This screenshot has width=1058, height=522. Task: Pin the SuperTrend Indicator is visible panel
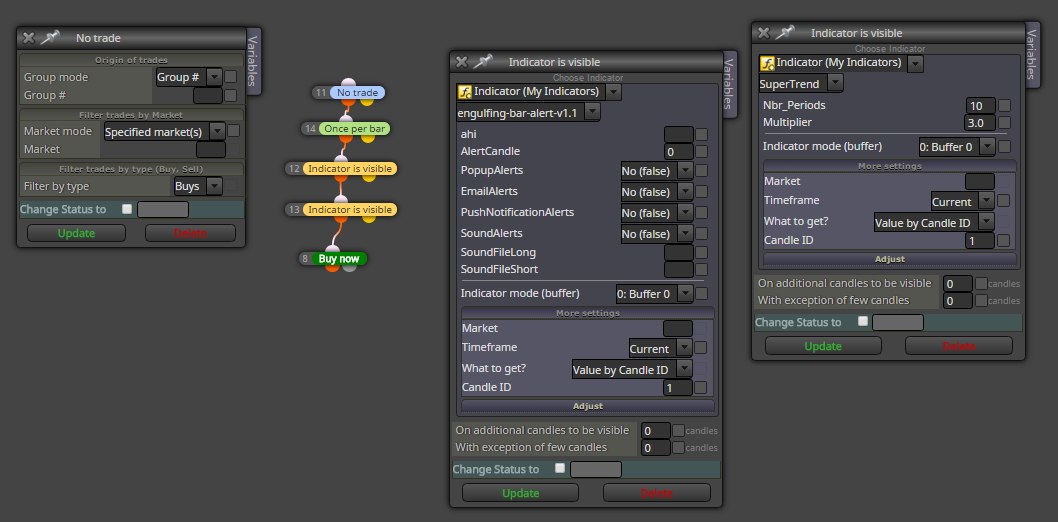(785, 33)
